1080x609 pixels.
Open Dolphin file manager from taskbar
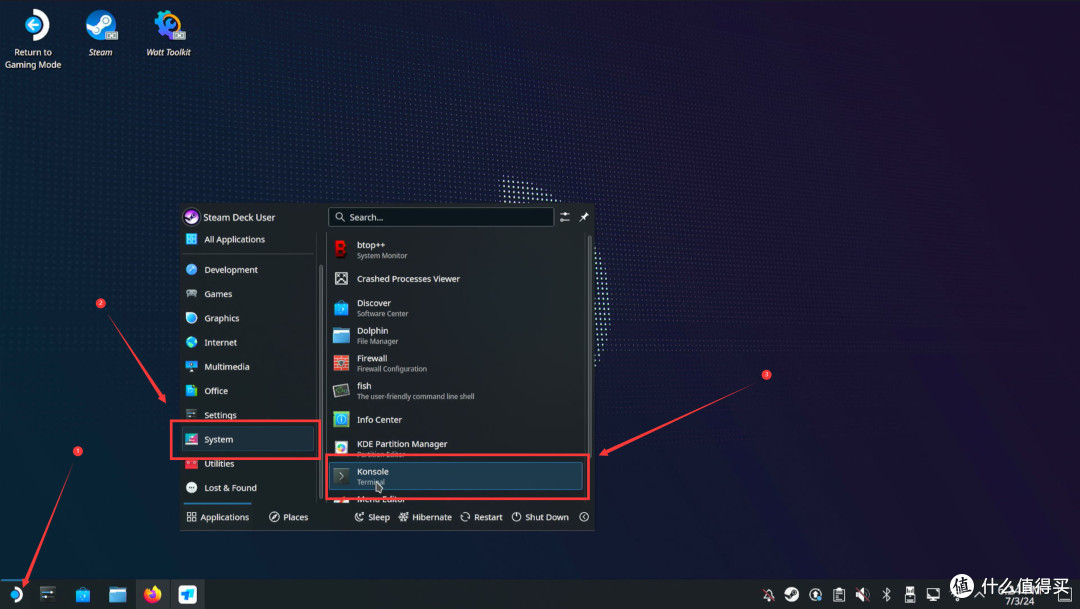tap(118, 594)
